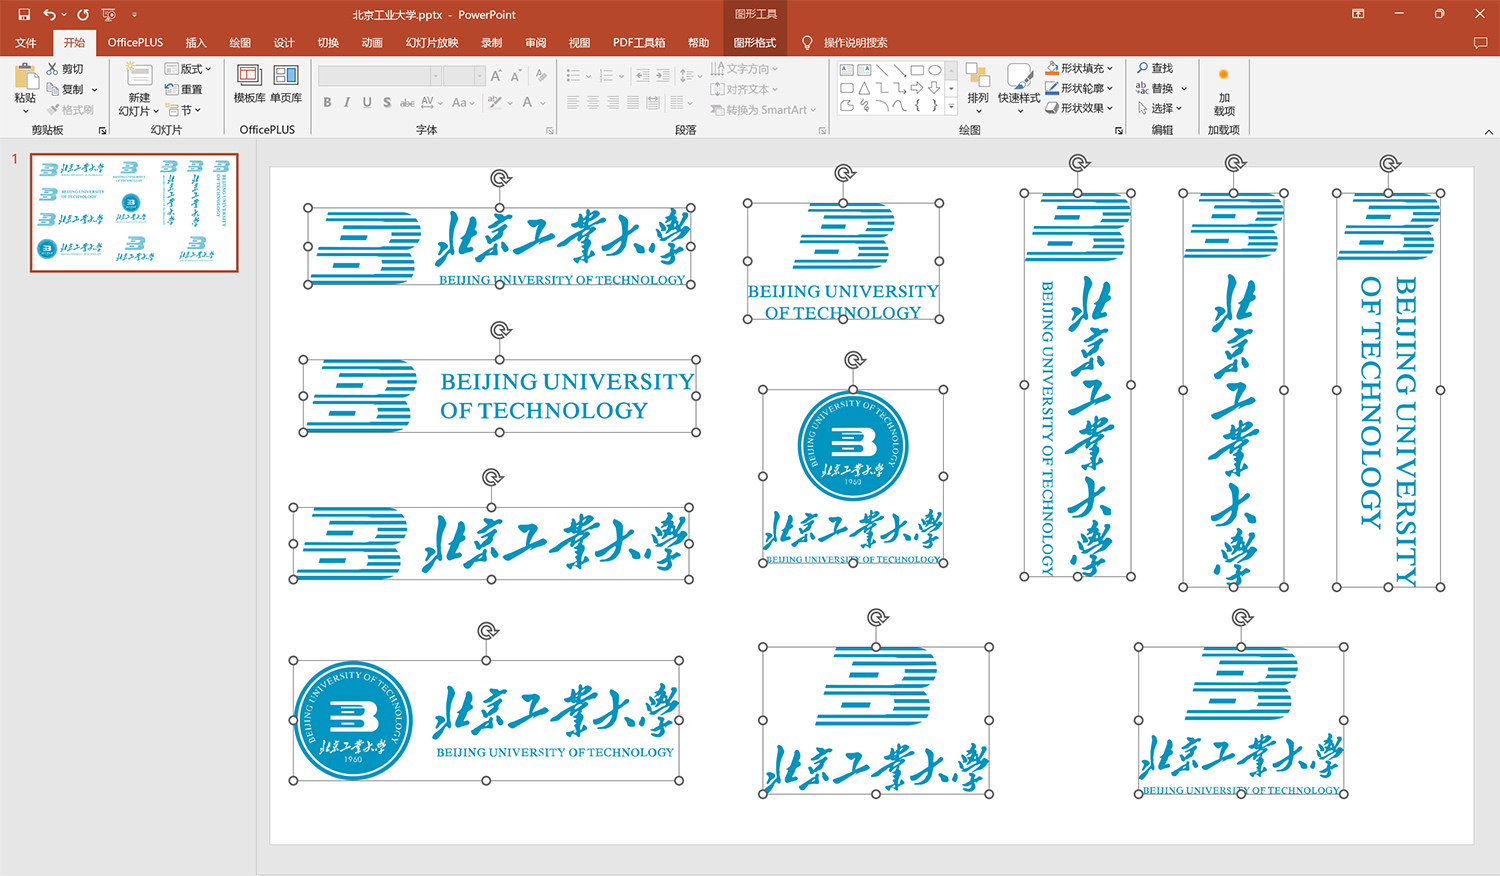Image resolution: width=1500 pixels, height=876 pixels.
Task: Select the text box shape in gallery
Action: (847, 70)
